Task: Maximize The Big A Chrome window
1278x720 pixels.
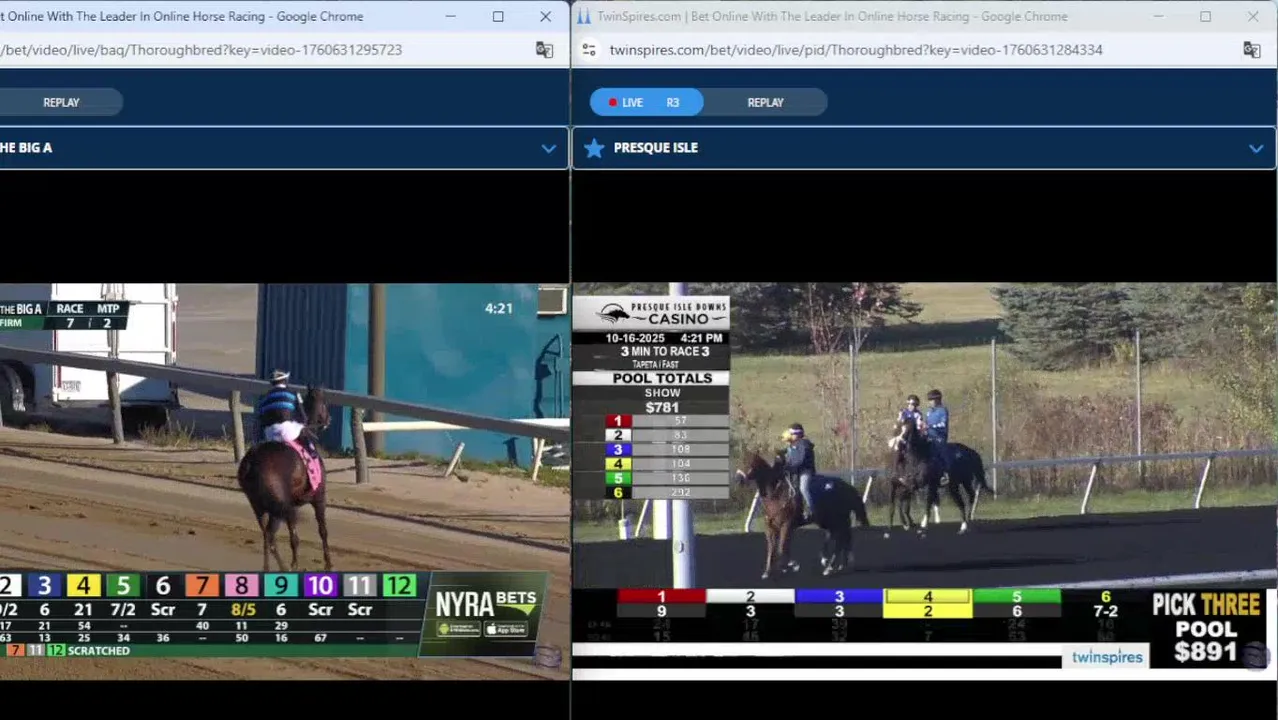Action: [x=498, y=17]
